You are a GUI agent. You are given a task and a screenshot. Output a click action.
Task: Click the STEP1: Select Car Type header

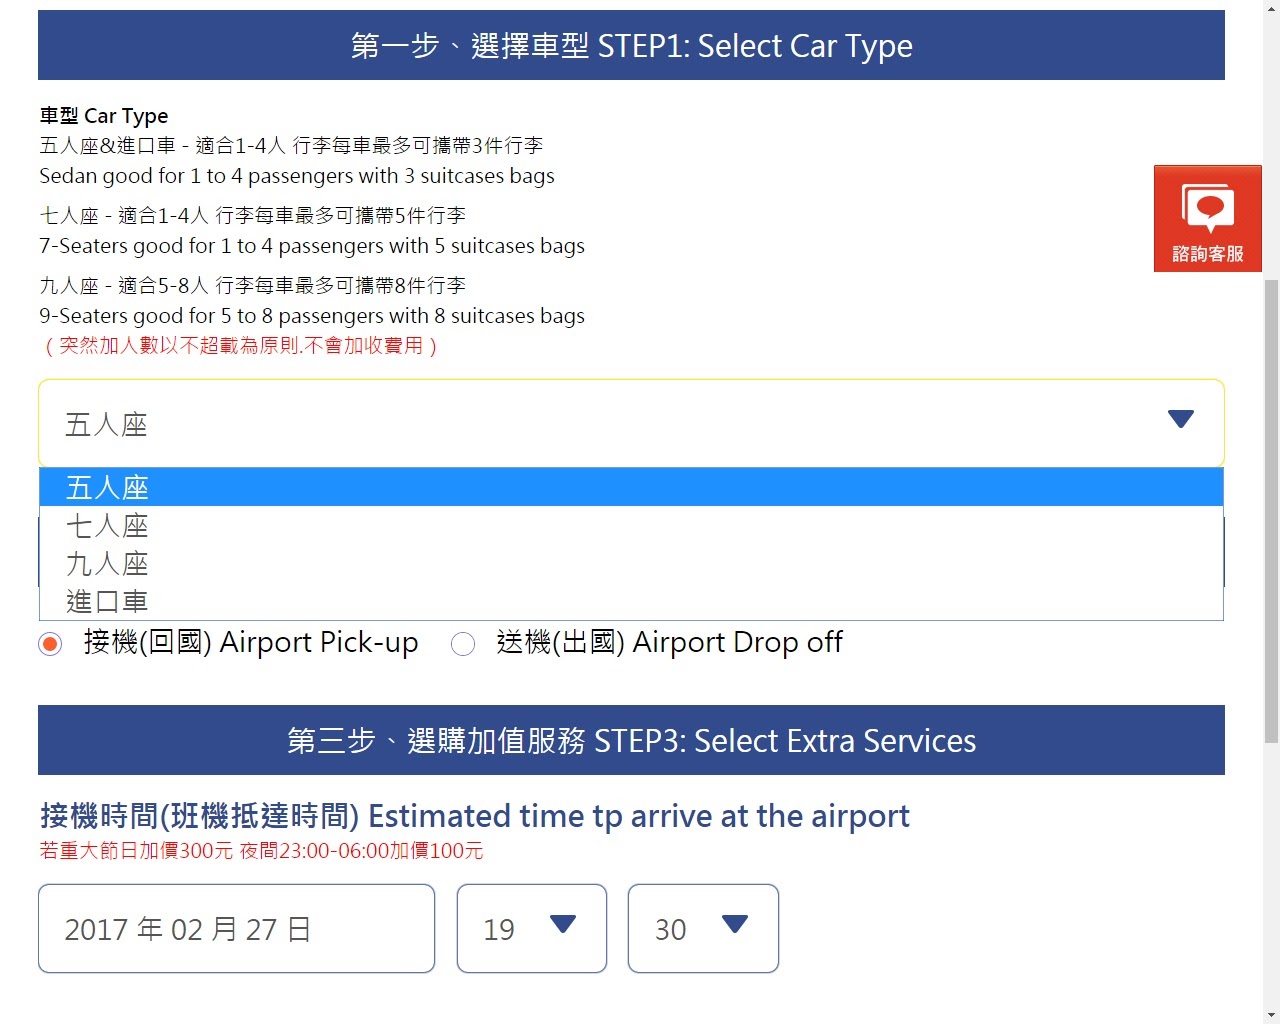coord(631,46)
